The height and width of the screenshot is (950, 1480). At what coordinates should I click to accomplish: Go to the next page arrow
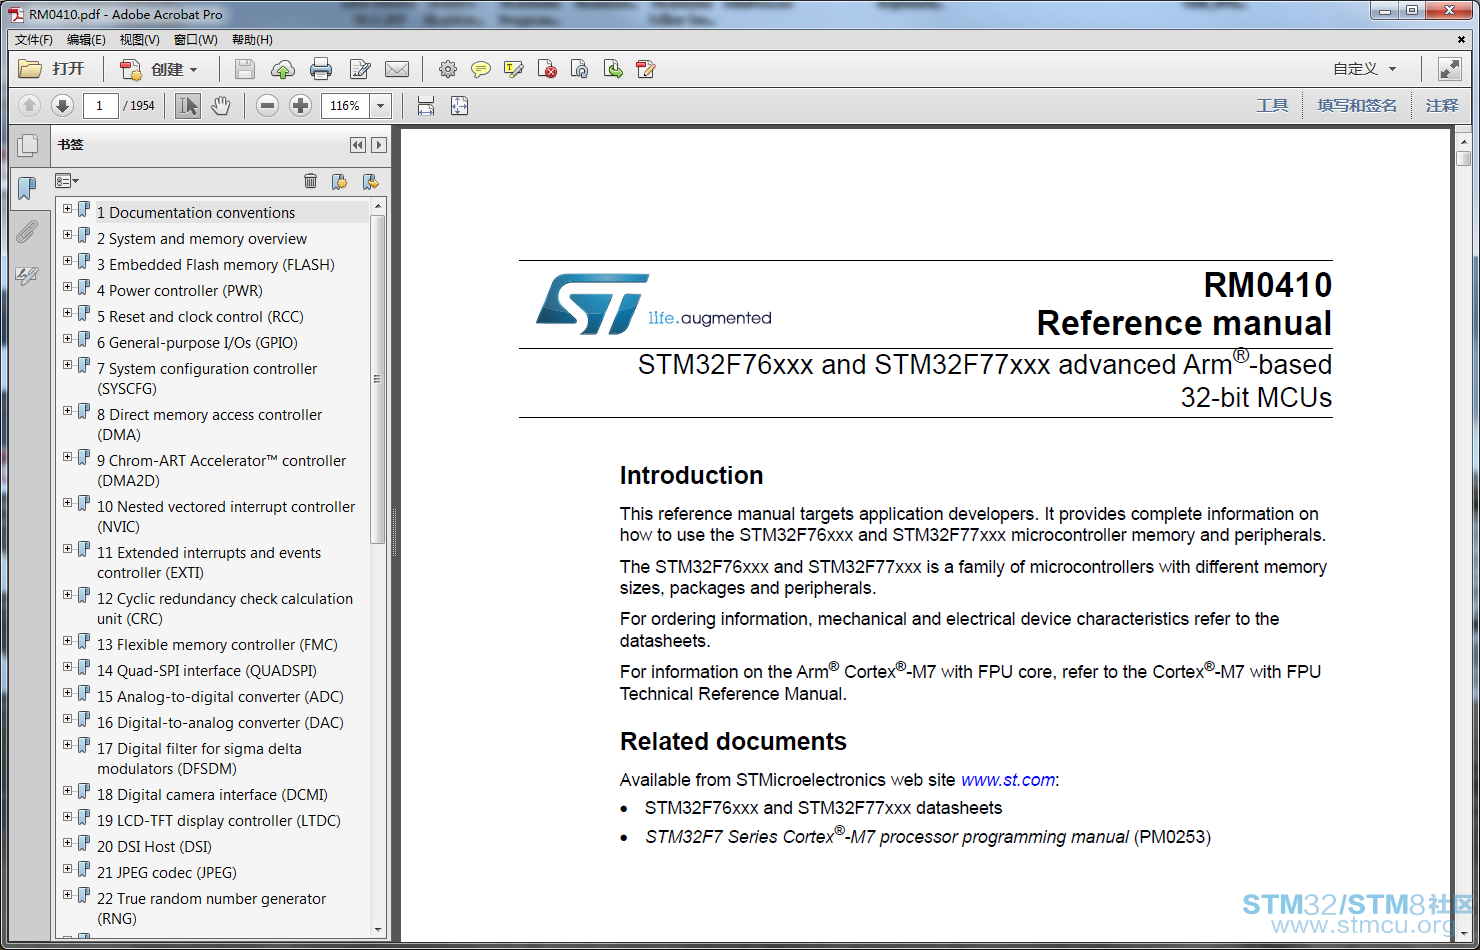pos(62,105)
